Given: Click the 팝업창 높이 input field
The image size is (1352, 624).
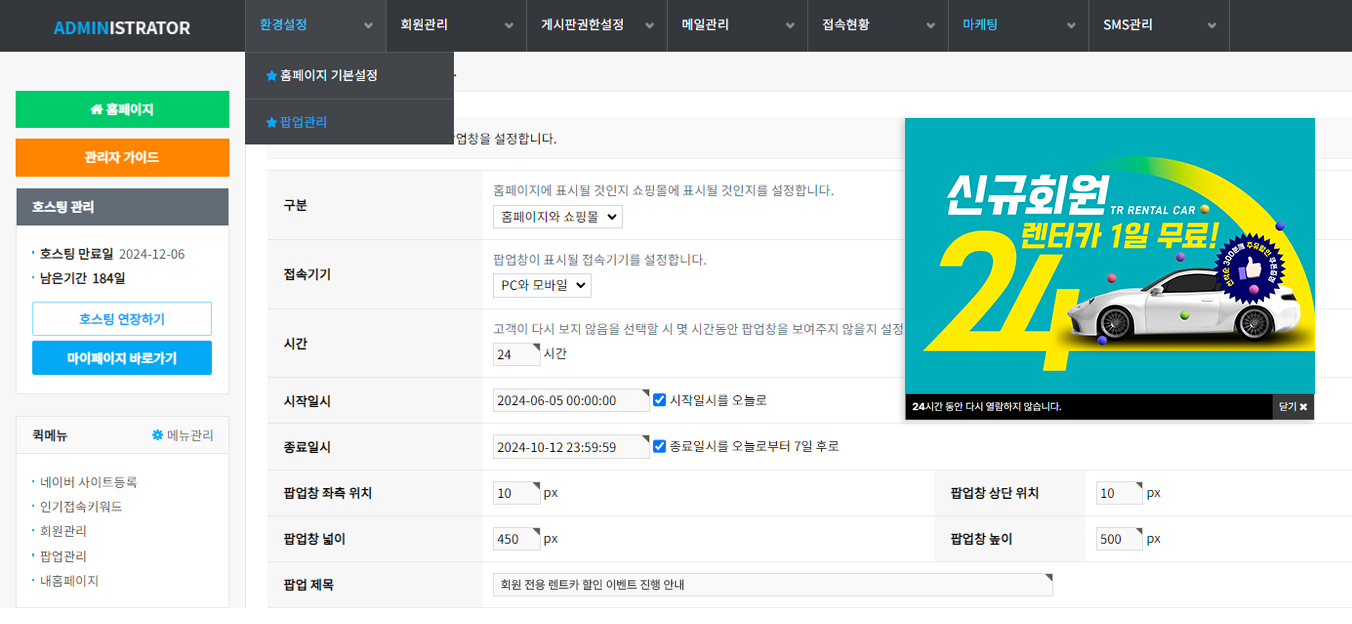Looking at the screenshot, I should (x=1119, y=539).
